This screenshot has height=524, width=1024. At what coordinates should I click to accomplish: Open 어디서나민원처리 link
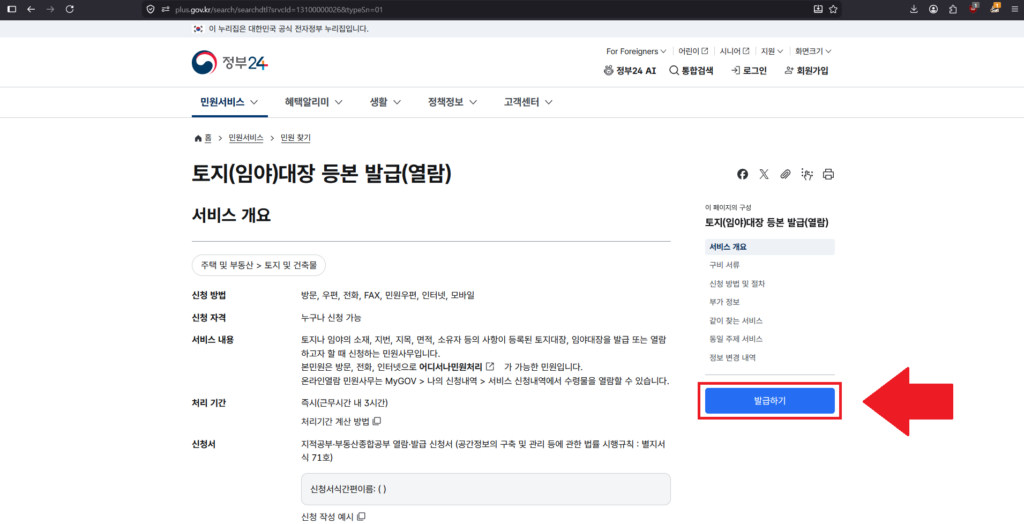tap(456, 367)
